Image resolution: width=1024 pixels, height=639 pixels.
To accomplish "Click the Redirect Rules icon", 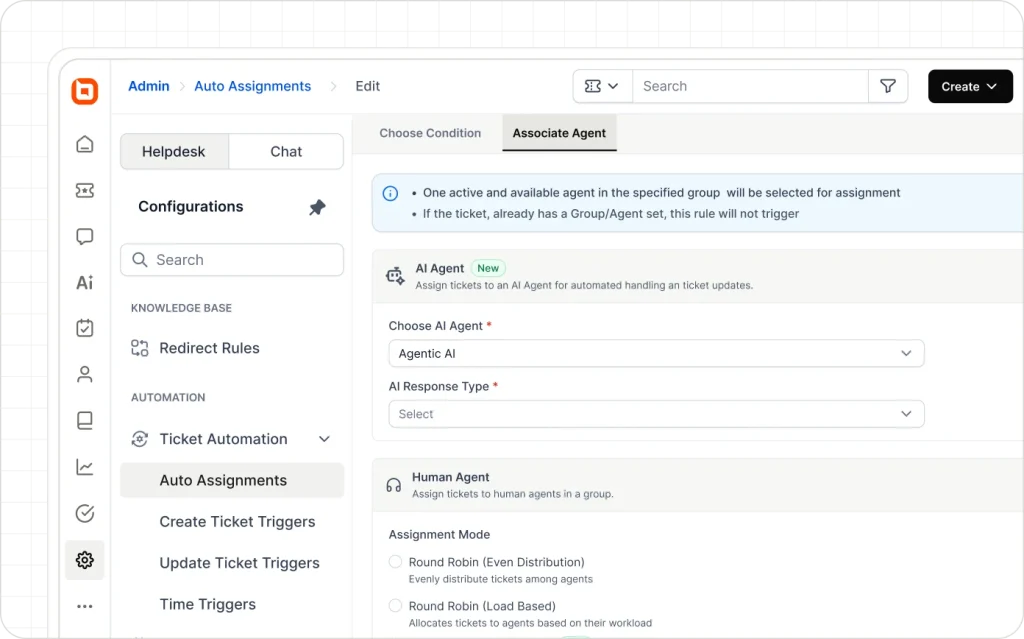I will [140, 348].
